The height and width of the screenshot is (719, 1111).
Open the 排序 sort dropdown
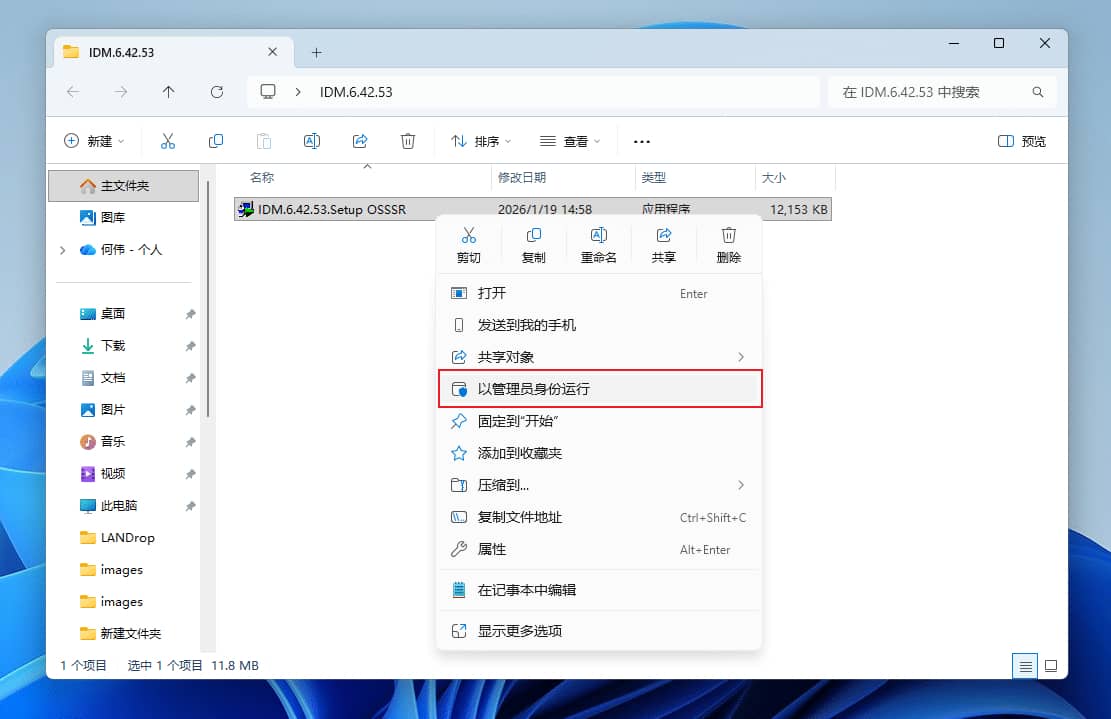(x=480, y=141)
